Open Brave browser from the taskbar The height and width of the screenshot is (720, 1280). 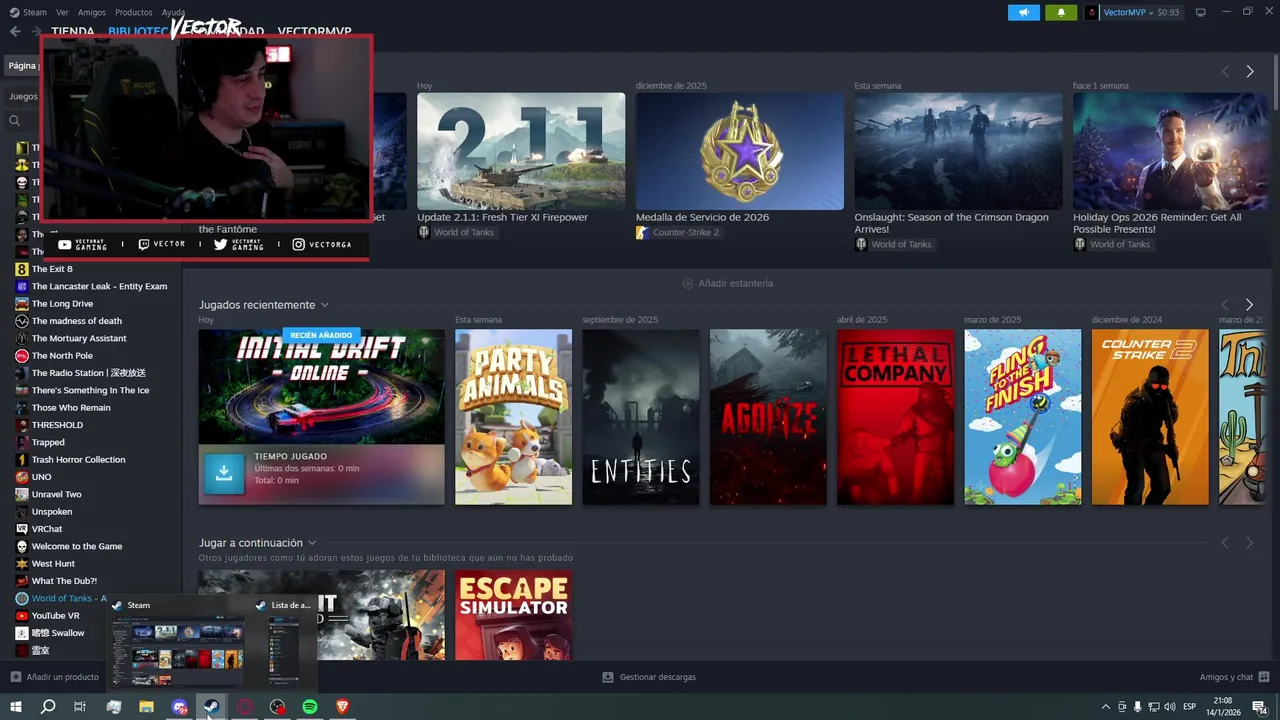coord(343,707)
